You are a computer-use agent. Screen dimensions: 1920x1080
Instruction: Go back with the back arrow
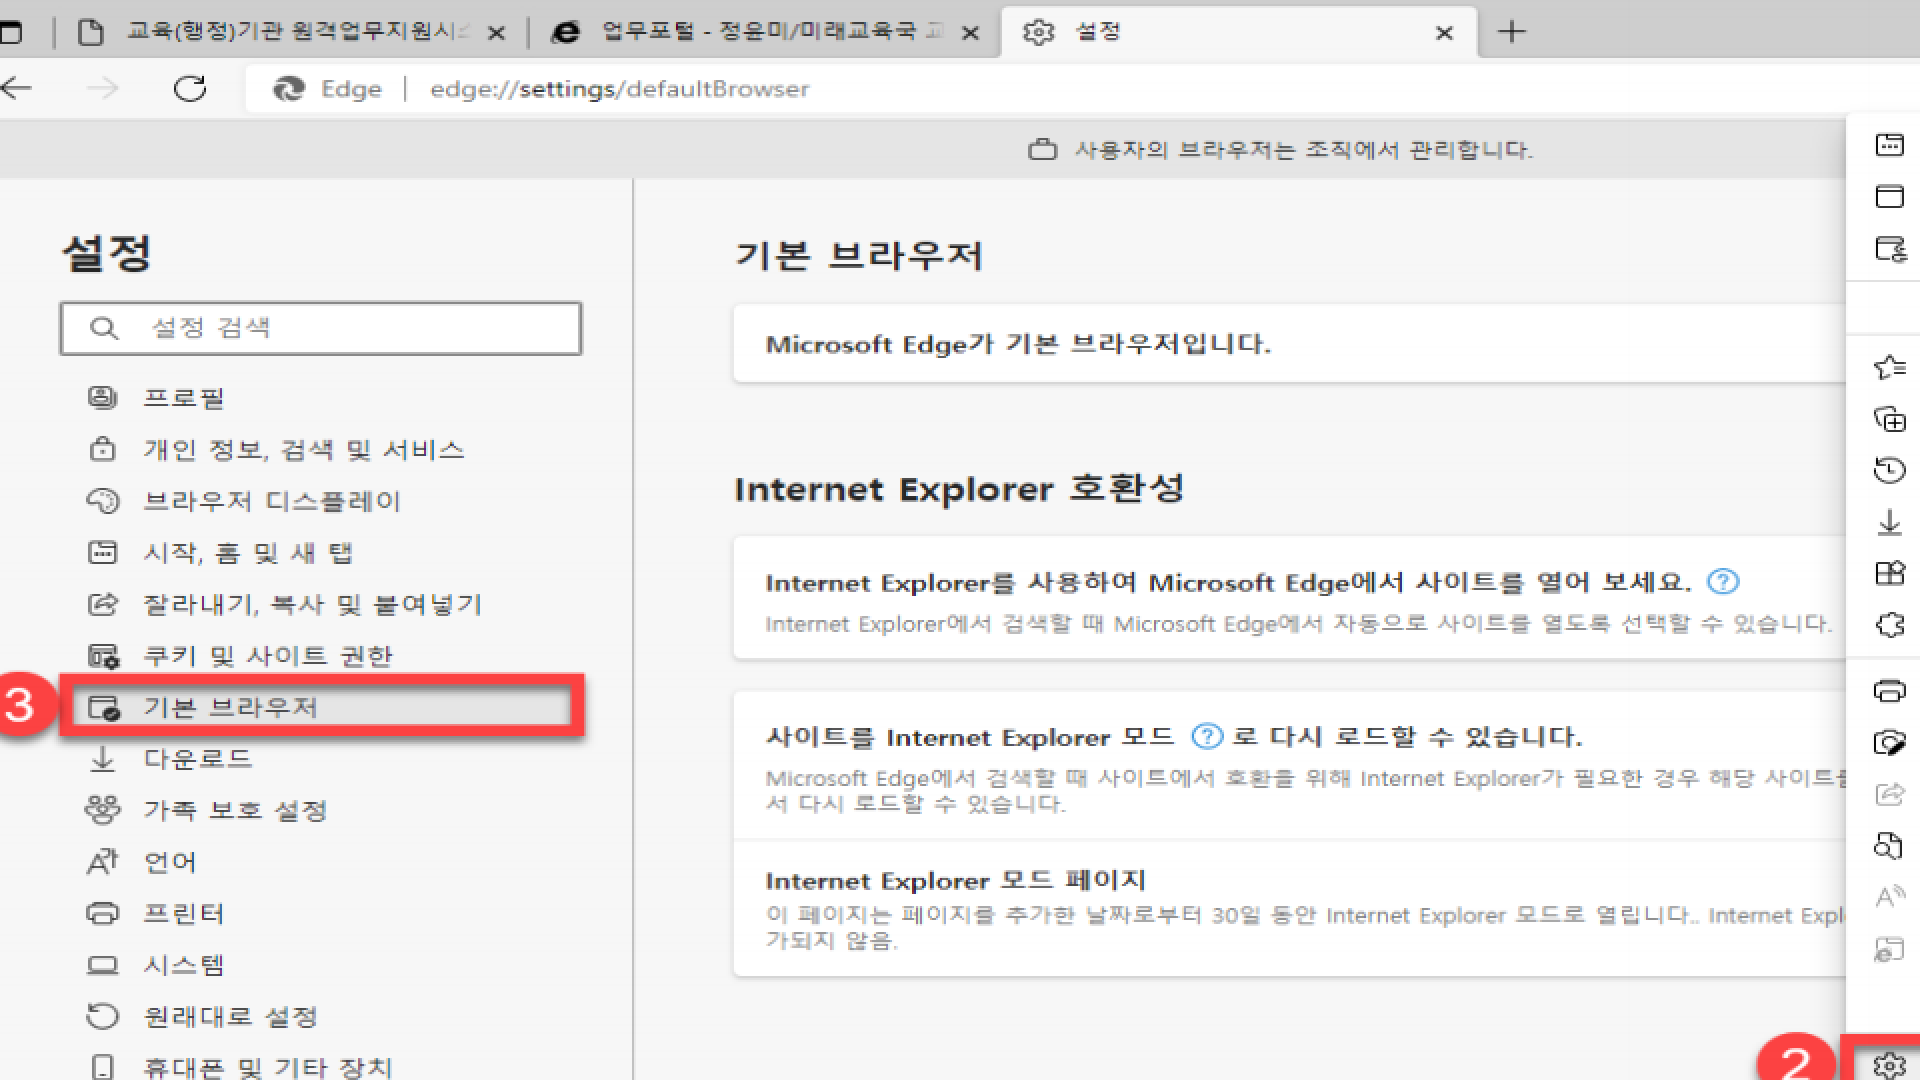click(x=17, y=88)
